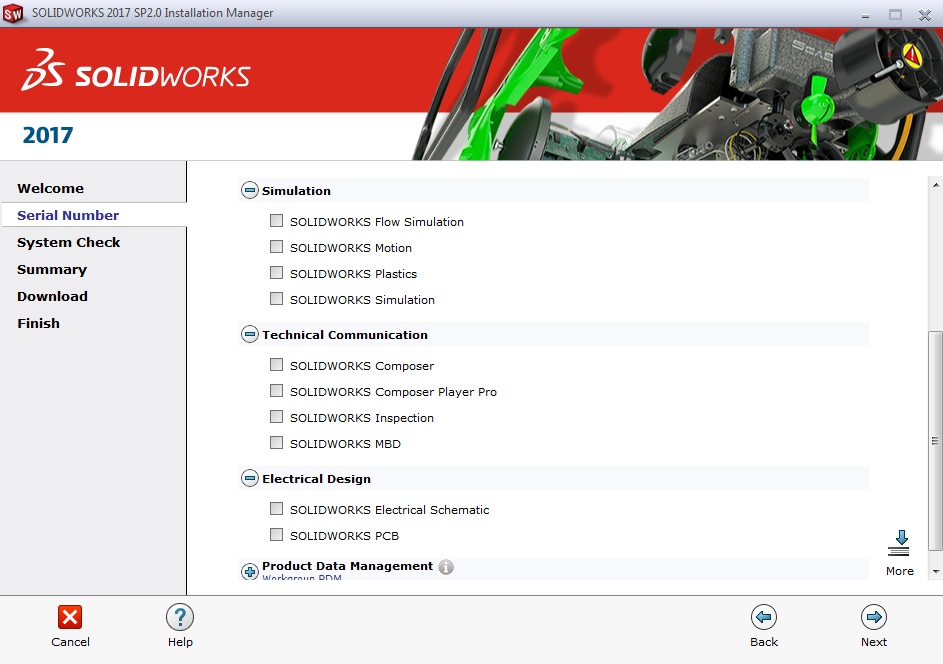Screen dimensions: 943x664
Task: Tick the SOLIDWORKS PCB checkbox
Action: 277,534
